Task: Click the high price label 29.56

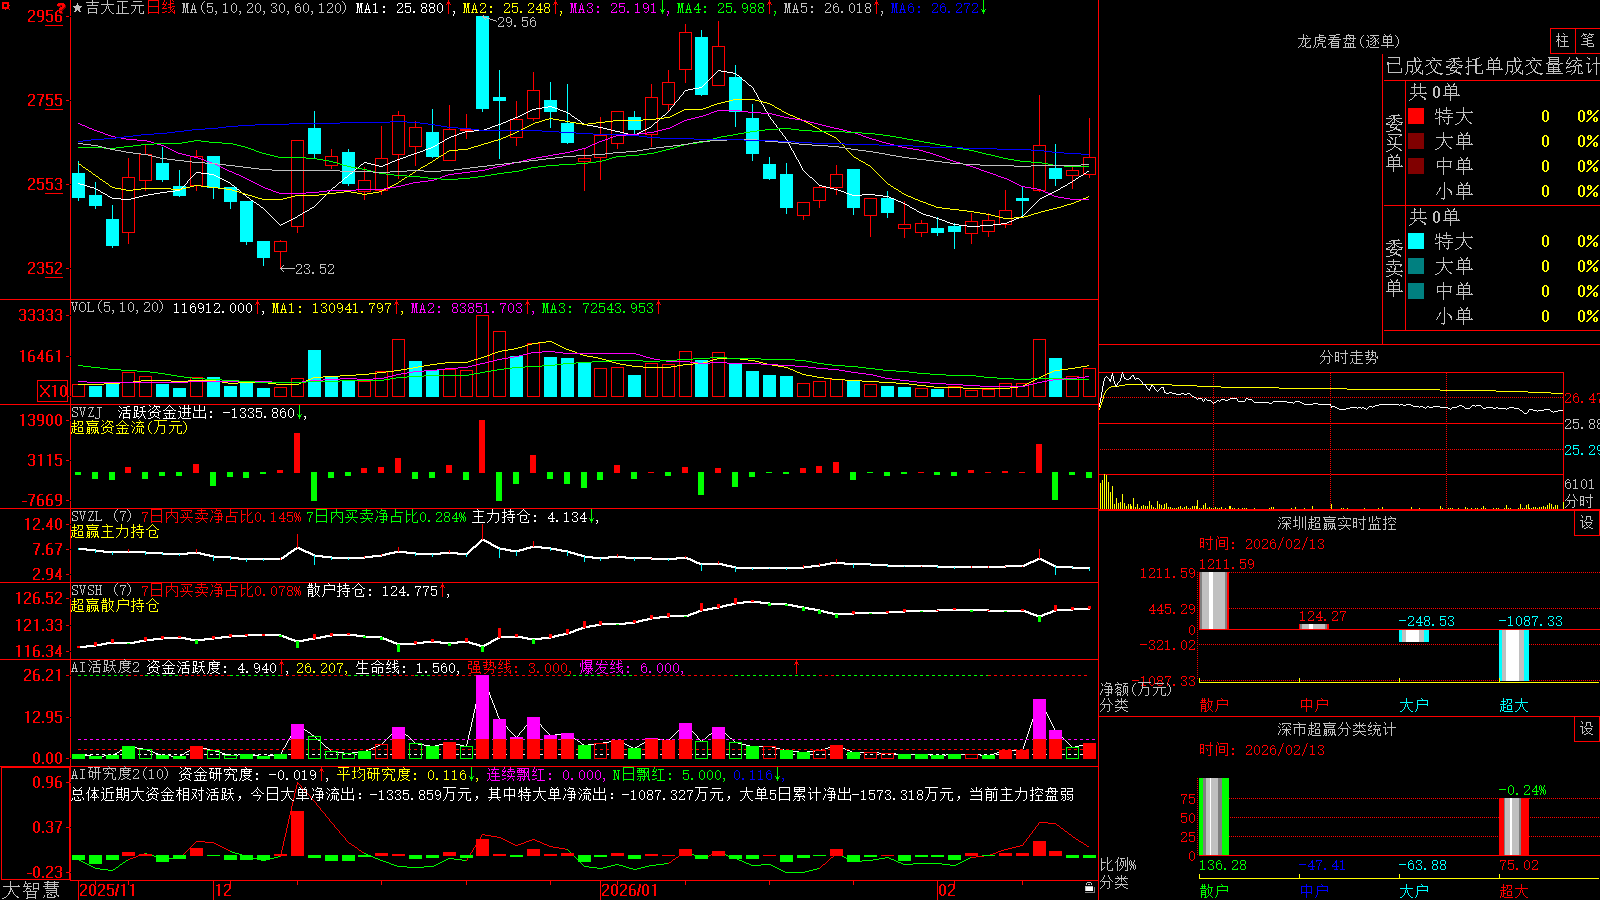Action: pos(516,22)
